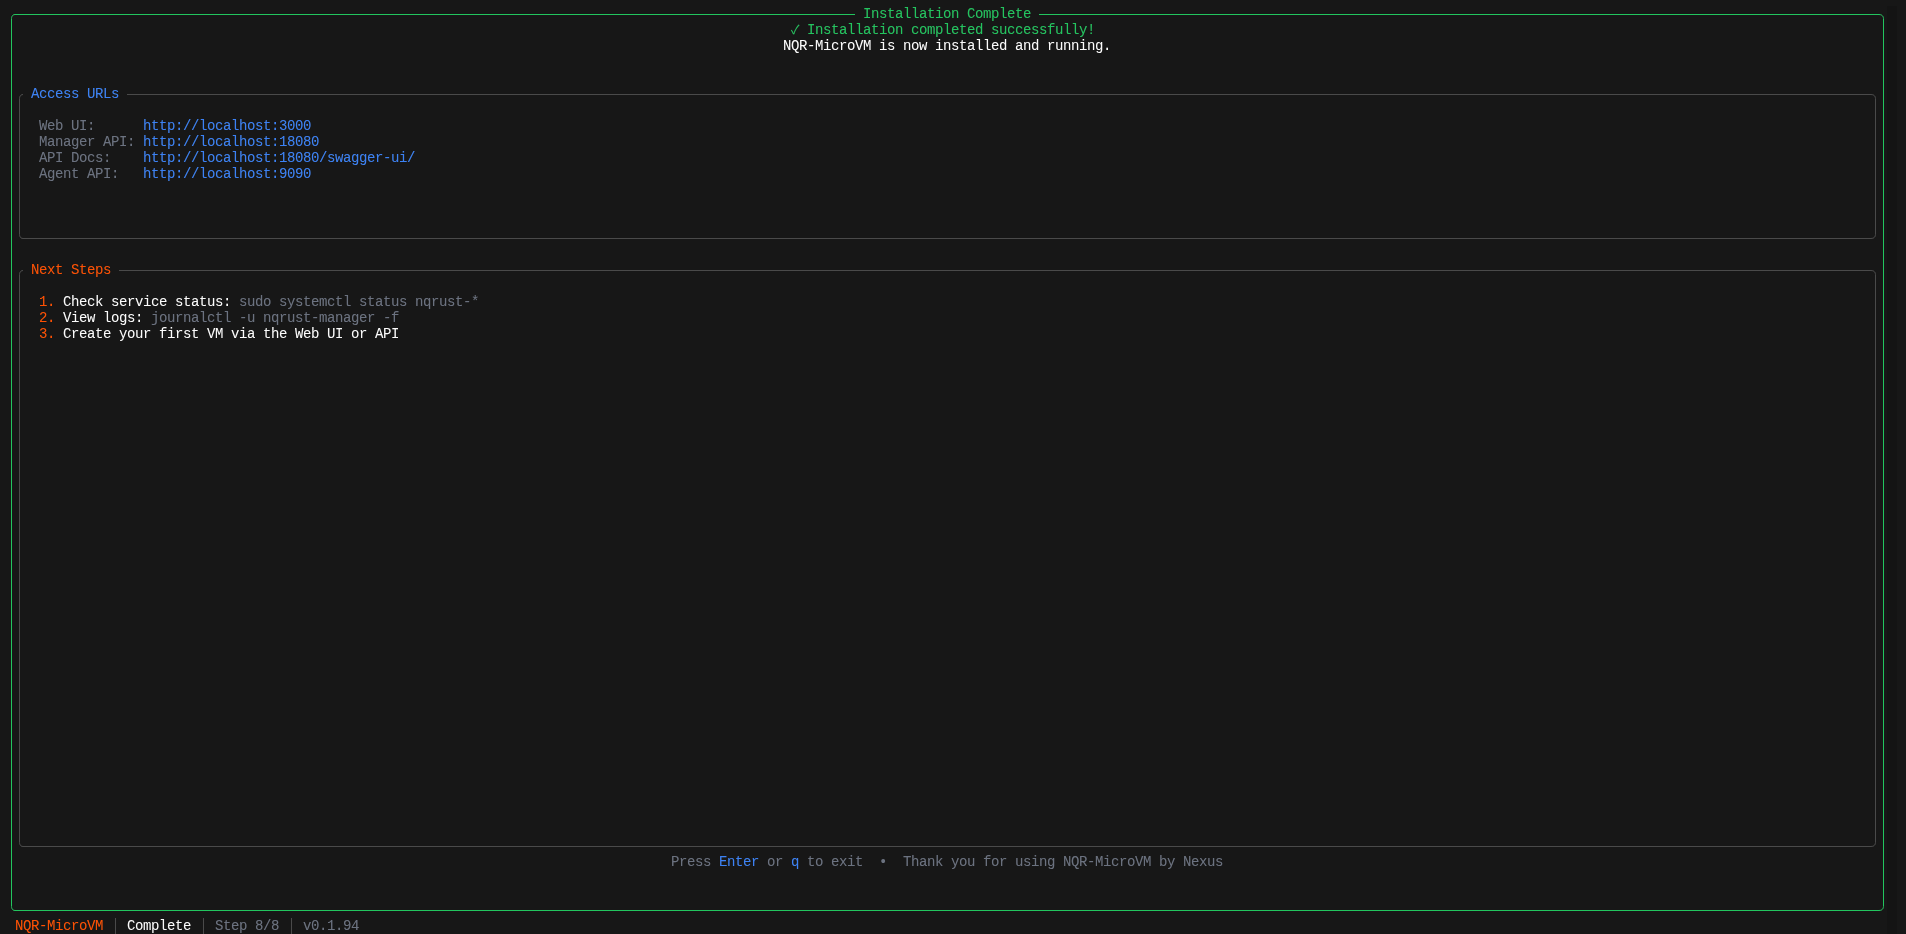Select the Access URLs panel heading
This screenshot has height=934, width=1906.
[x=75, y=94]
